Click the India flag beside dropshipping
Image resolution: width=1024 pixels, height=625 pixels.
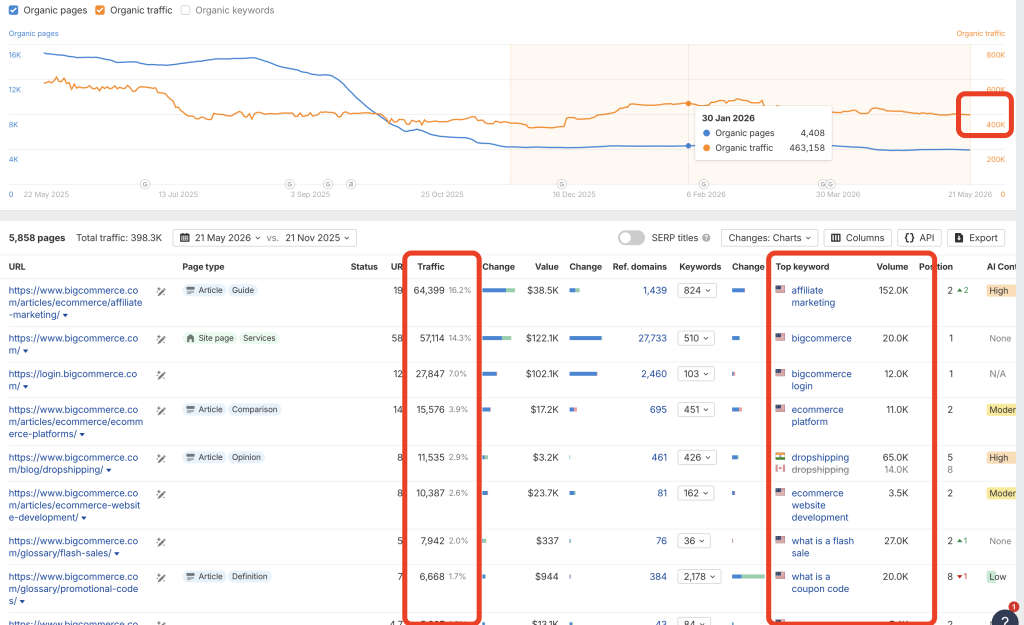click(x=780, y=456)
